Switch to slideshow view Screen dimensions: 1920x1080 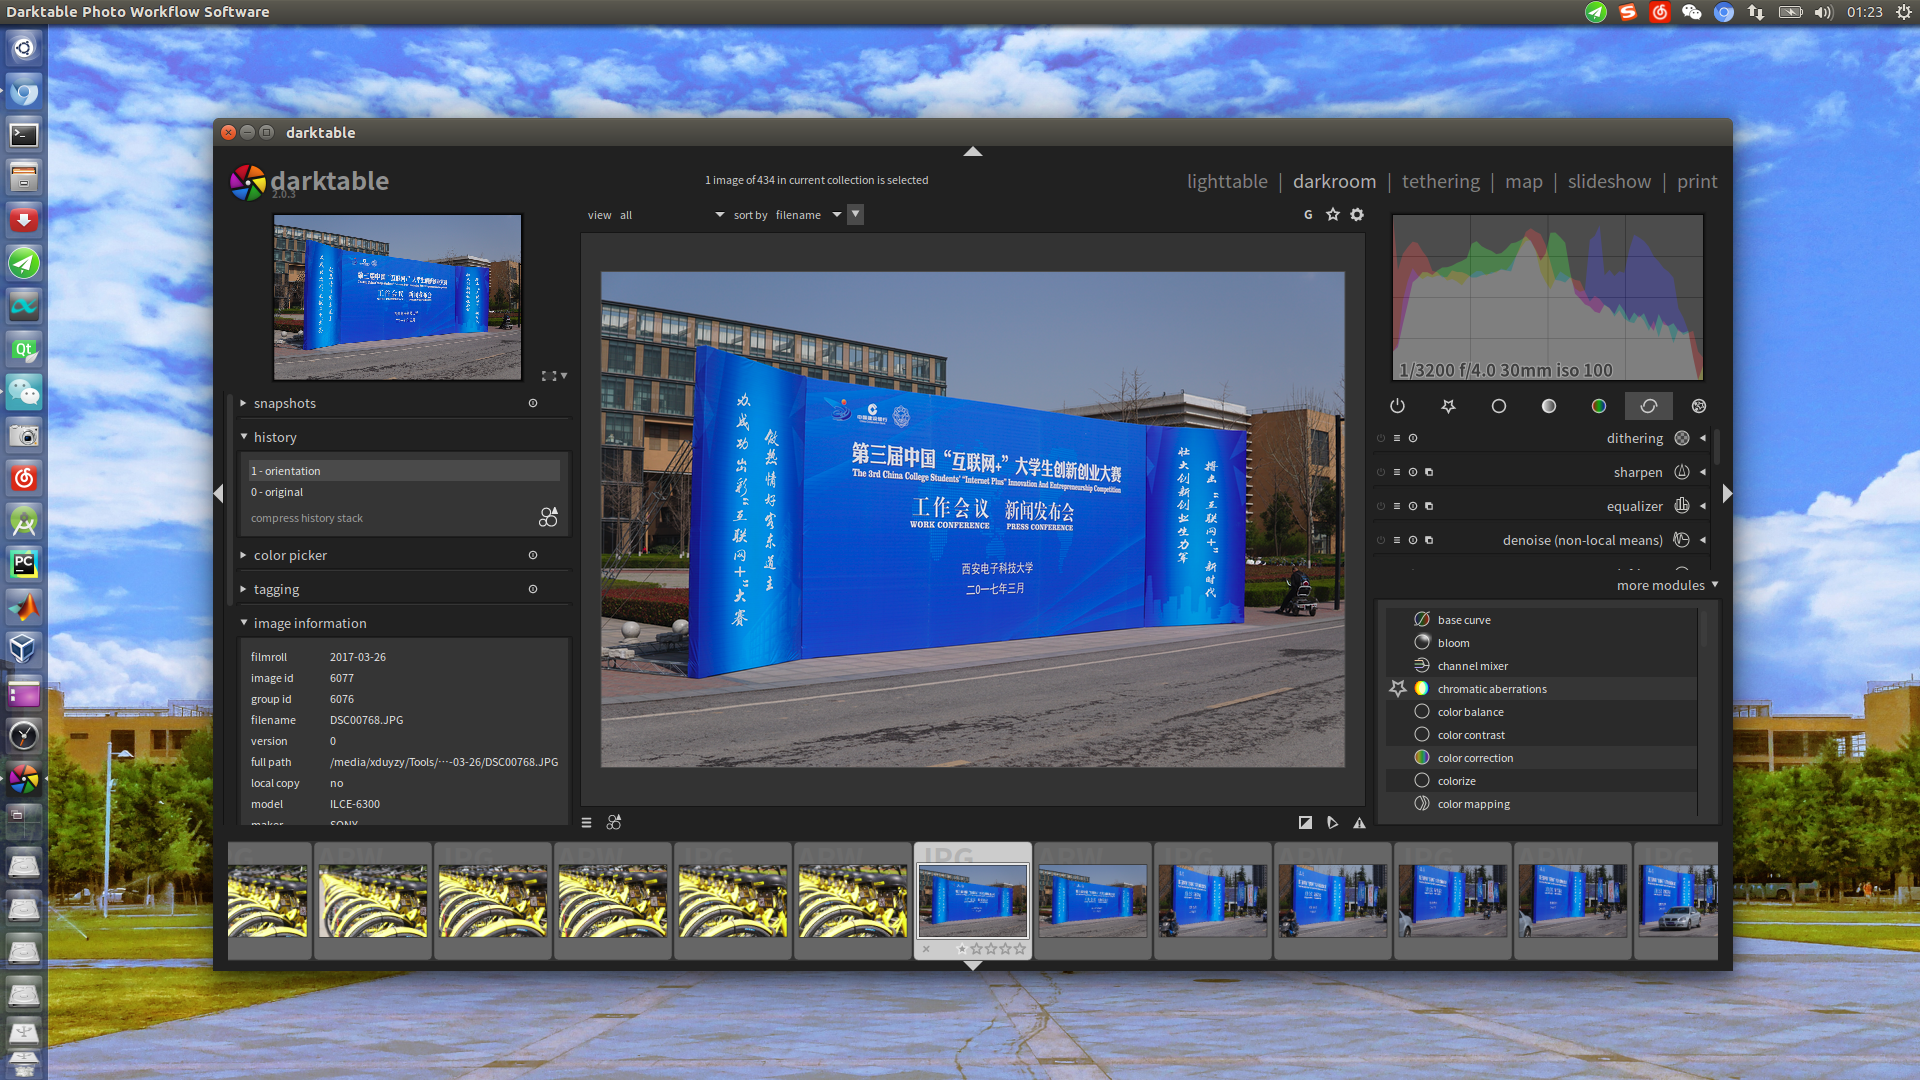click(x=1609, y=181)
